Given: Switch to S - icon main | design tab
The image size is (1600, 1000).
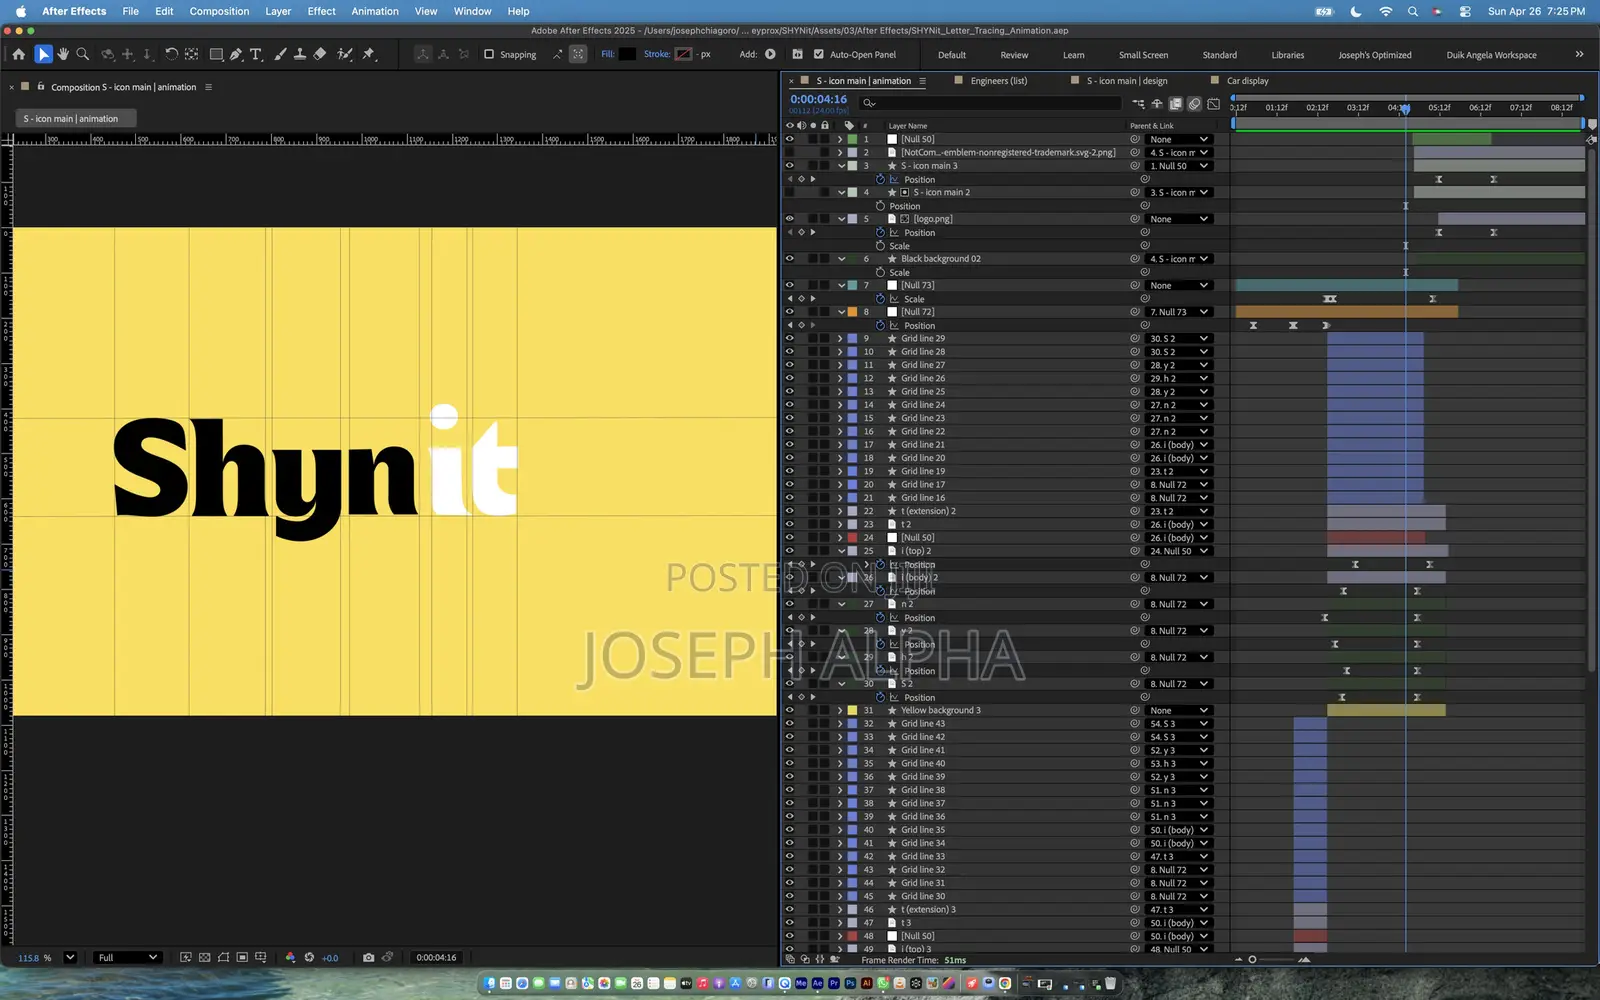Looking at the screenshot, I should (x=1127, y=81).
